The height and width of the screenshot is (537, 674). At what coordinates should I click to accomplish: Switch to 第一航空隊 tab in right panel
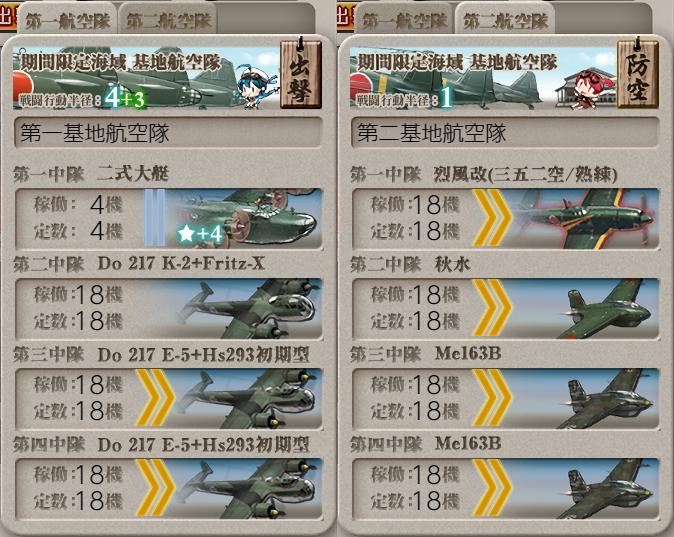click(404, 21)
